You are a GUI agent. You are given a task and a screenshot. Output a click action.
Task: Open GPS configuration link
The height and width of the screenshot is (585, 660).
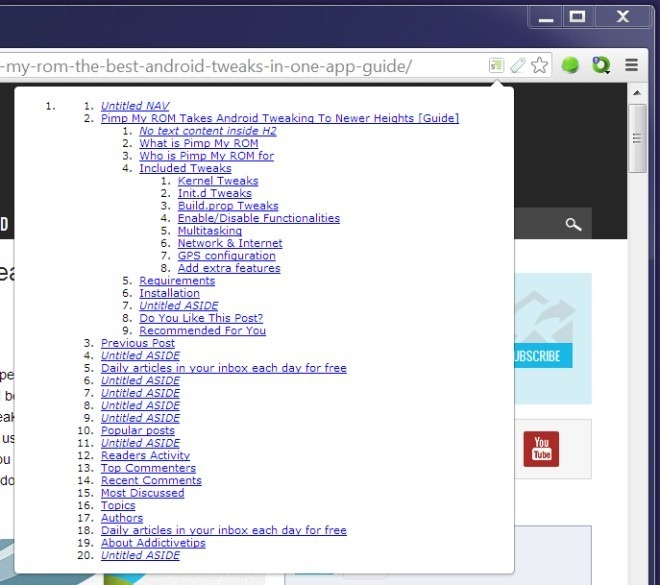pos(226,255)
